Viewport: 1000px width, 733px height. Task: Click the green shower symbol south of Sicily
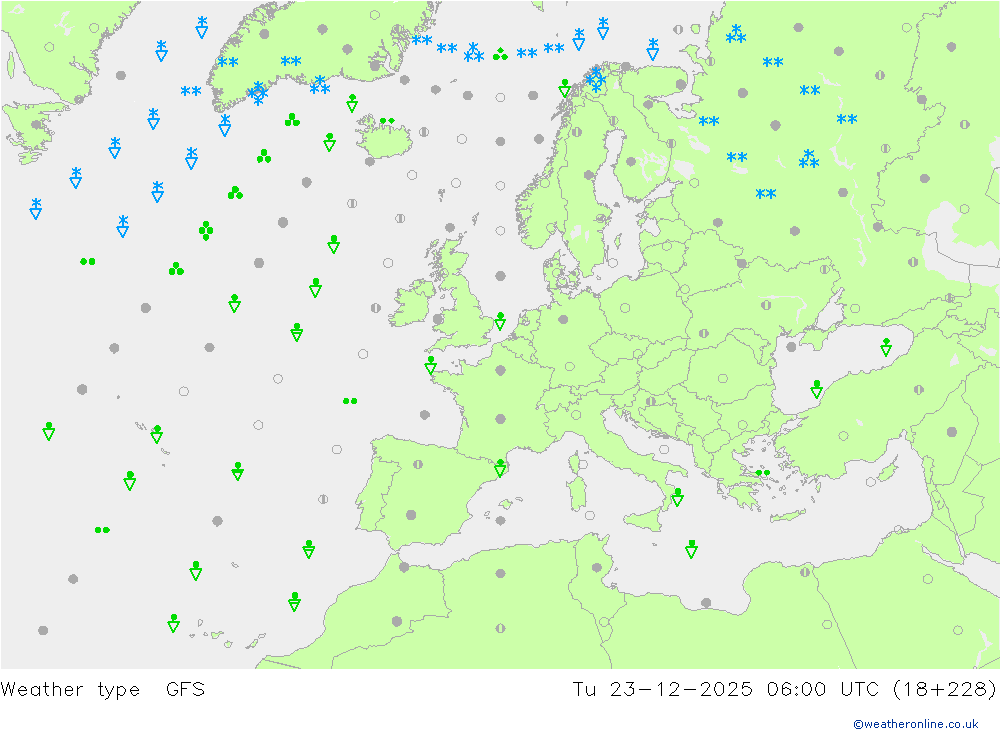pyautogui.click(x=691, y=549)
